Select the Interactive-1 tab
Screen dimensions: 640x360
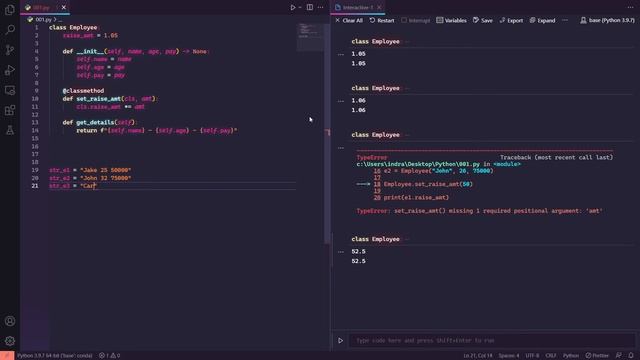point(357,7)
